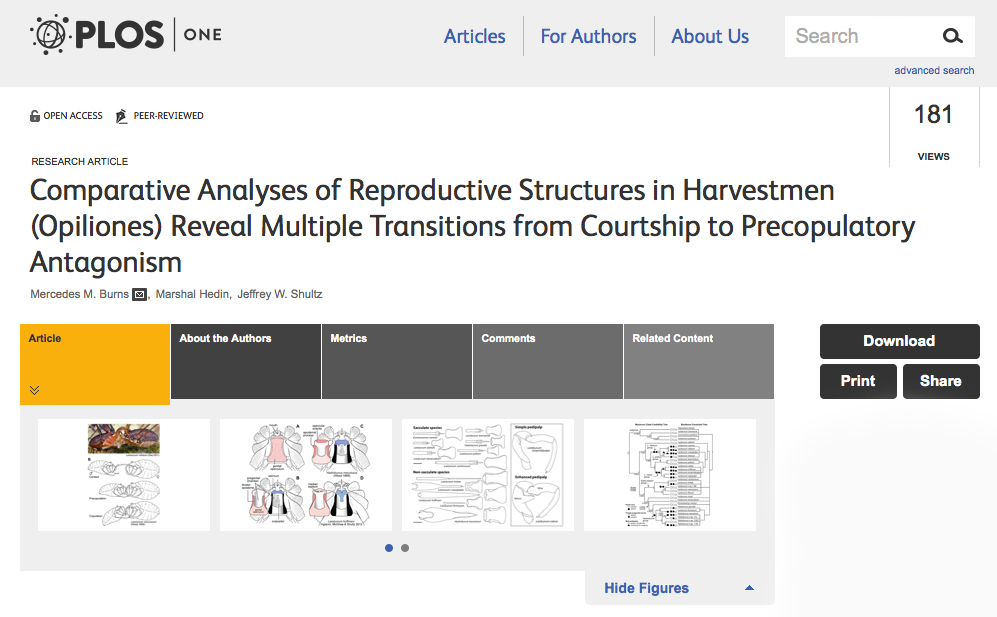Open the phylogenetic tree figure thumbnail

669,475
